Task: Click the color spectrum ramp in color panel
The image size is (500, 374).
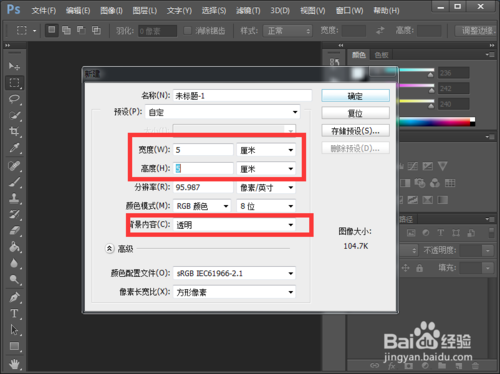Action: pyautogui.click(x=437, y=122)
